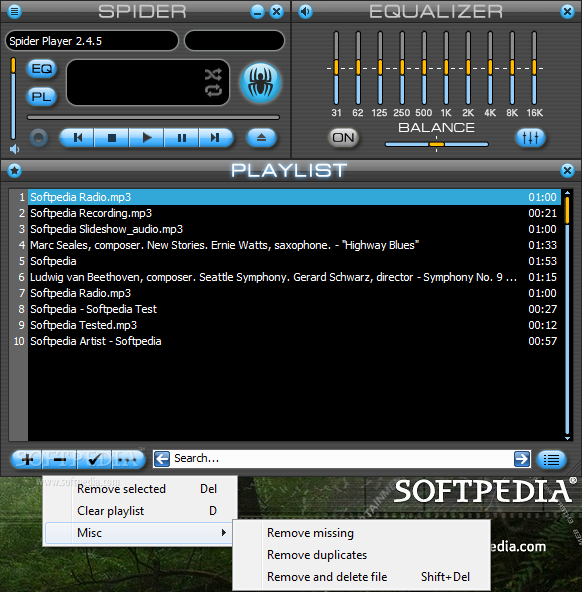Image resolution: width=582 pixels, height=592 pixels.
Task: Open files with the eject button
Action: tap(261, 138)
